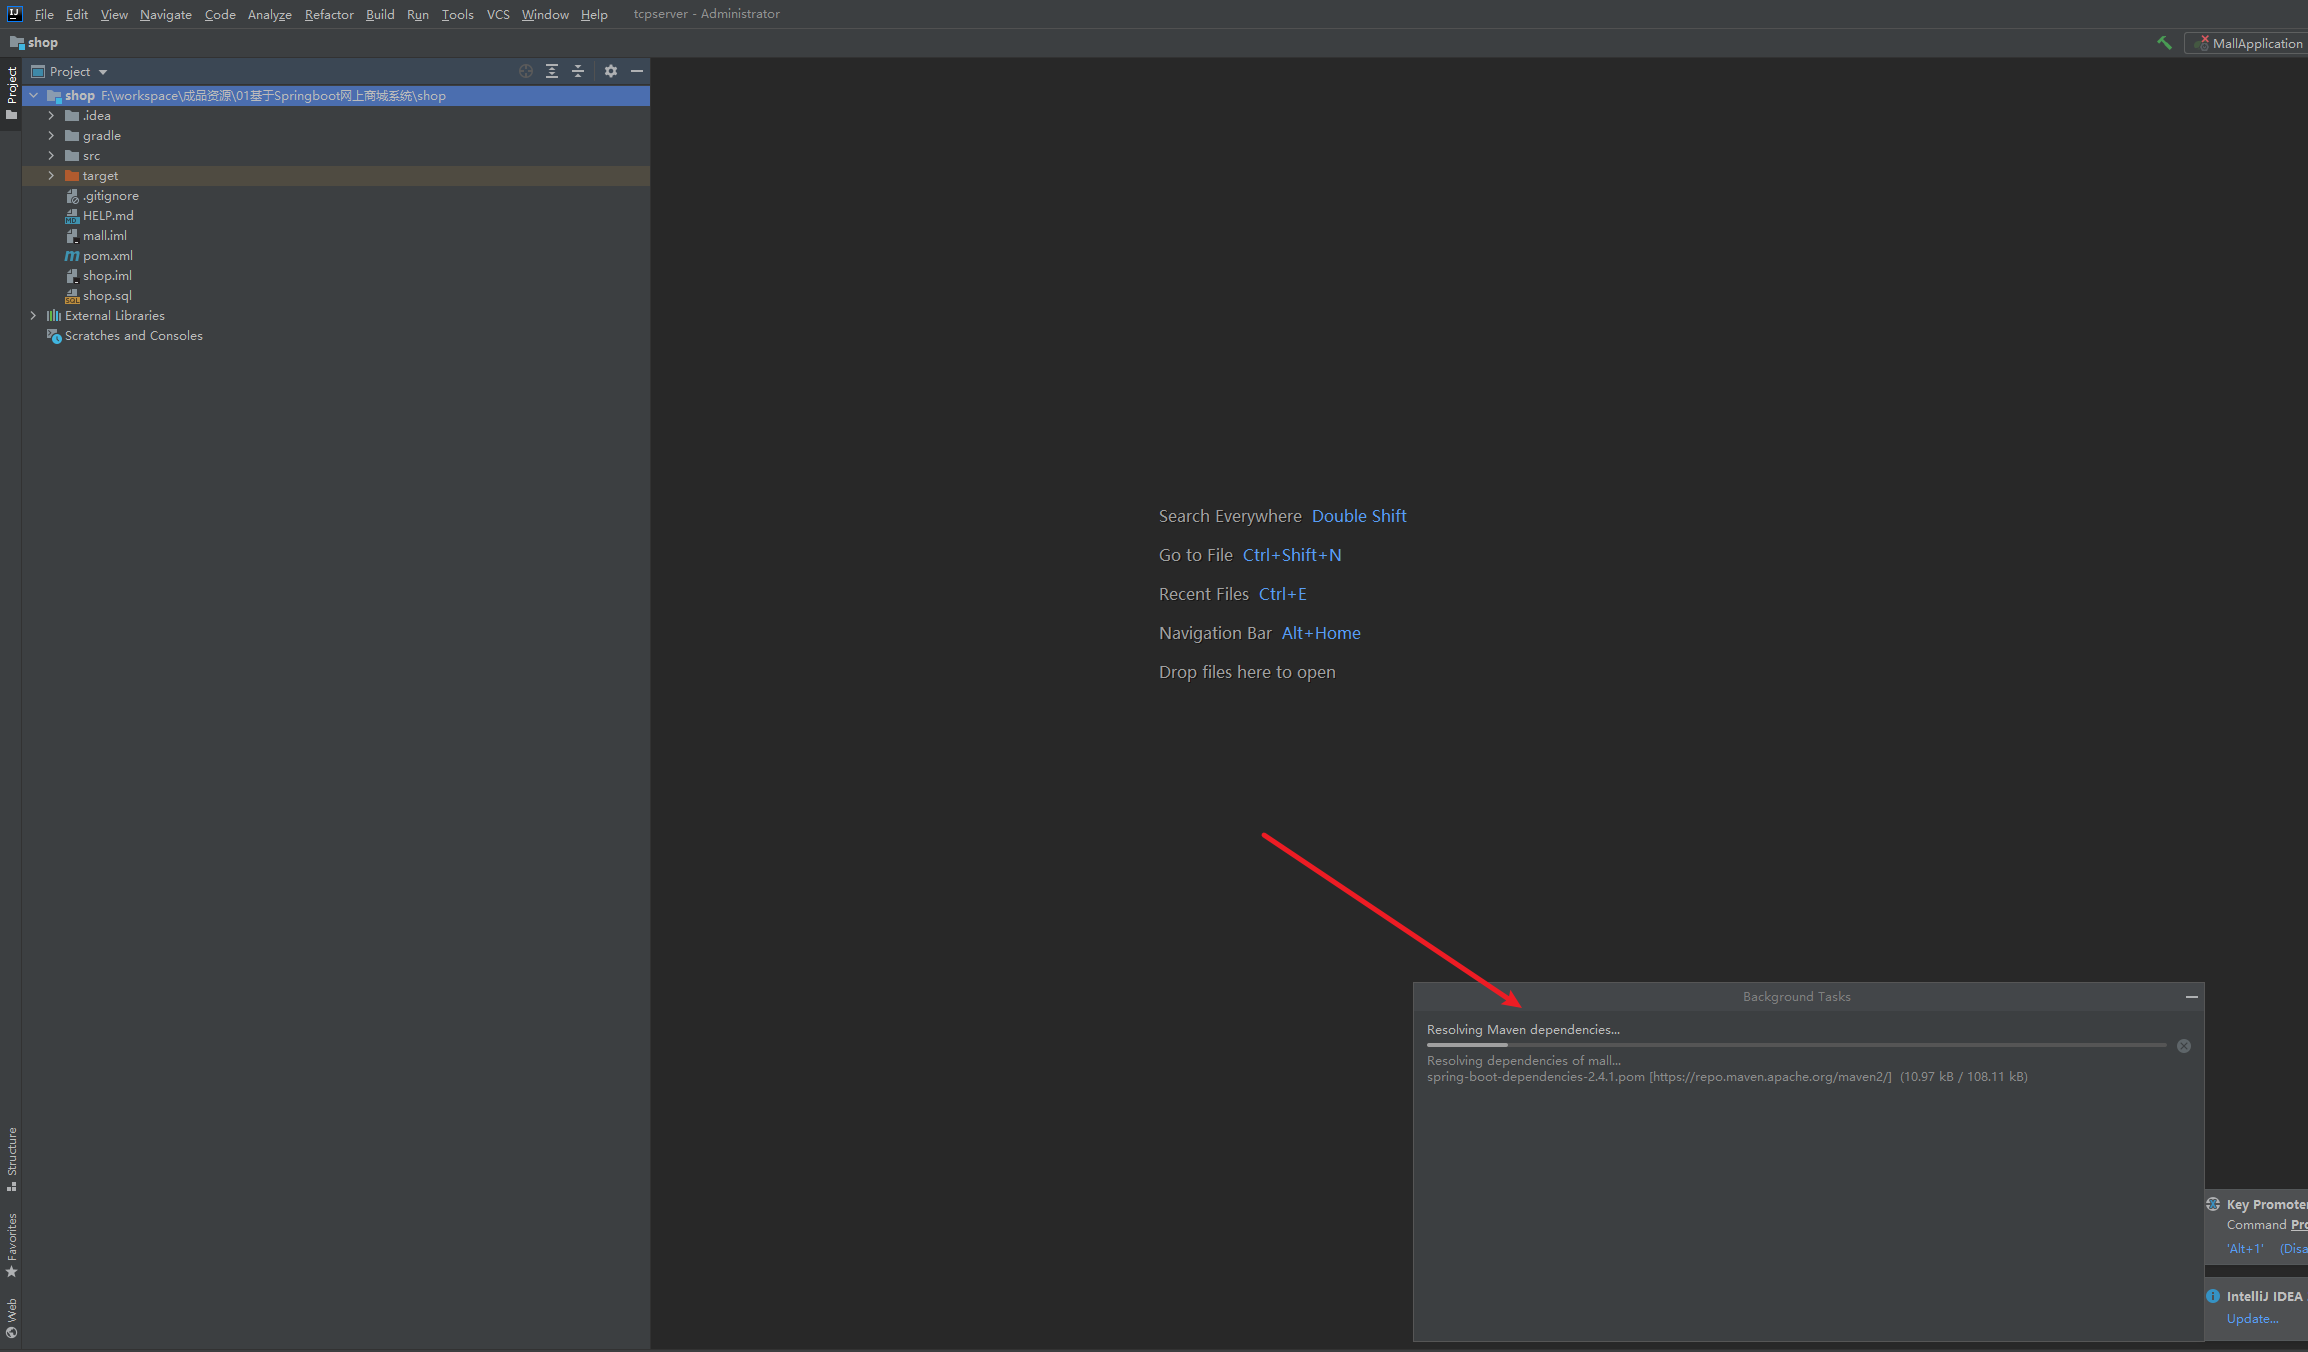Minimize the Background Tasks popup
Screen dimensions: 2308x1352
tap(2192, 997)
